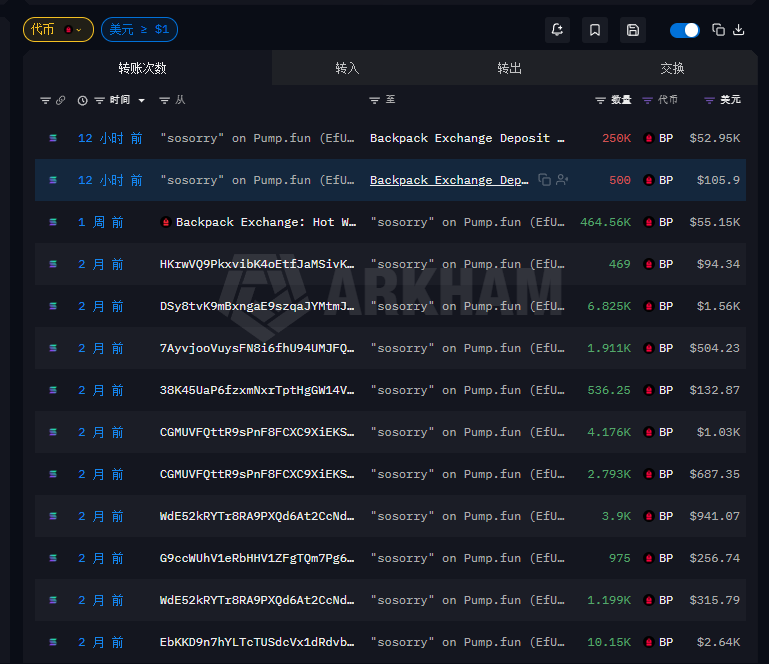Click sender 38K45UaP6fzxmNxrTptHgGW14V…

(x=257, y=390)
